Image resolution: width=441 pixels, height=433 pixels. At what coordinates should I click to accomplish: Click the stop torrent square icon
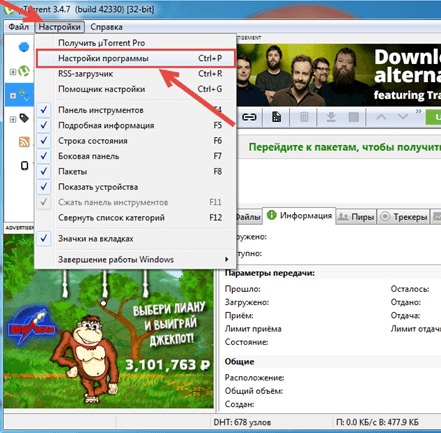point(353,117)
